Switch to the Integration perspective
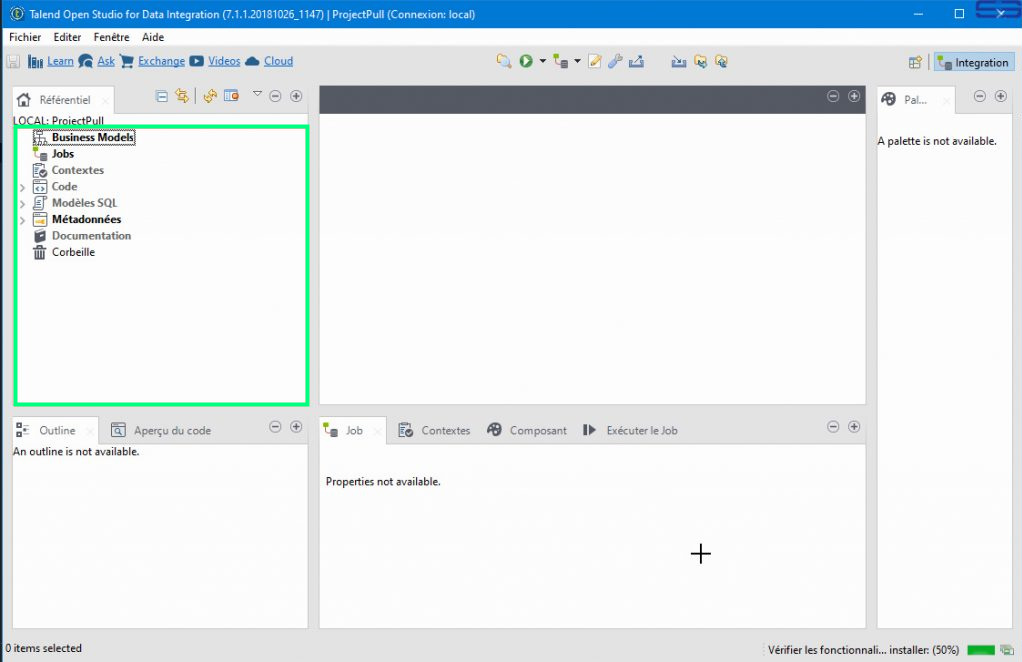This screenshot has width=1022, height=662. coord(974,63)
